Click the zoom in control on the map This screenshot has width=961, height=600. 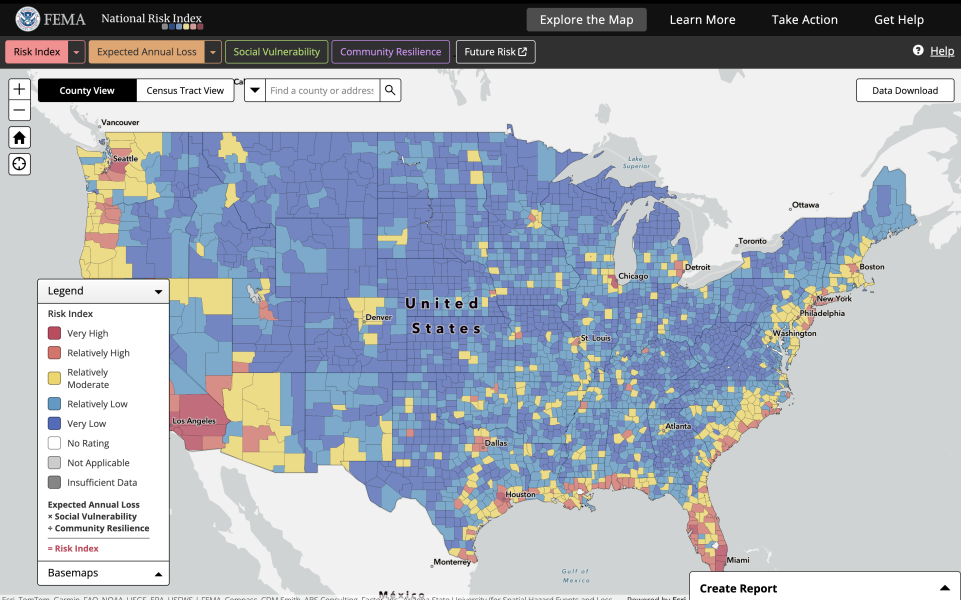[x=18, y=88]
